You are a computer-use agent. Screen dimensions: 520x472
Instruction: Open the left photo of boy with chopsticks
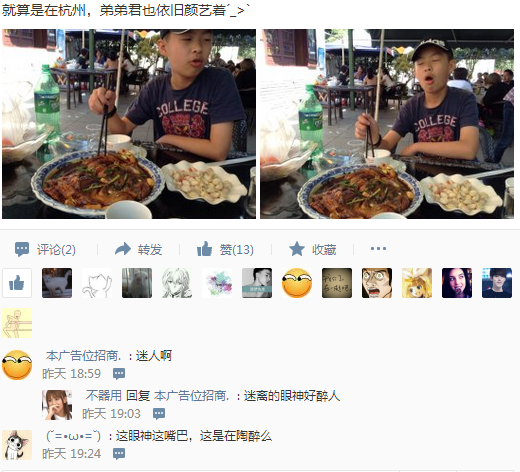pos(129,124)
